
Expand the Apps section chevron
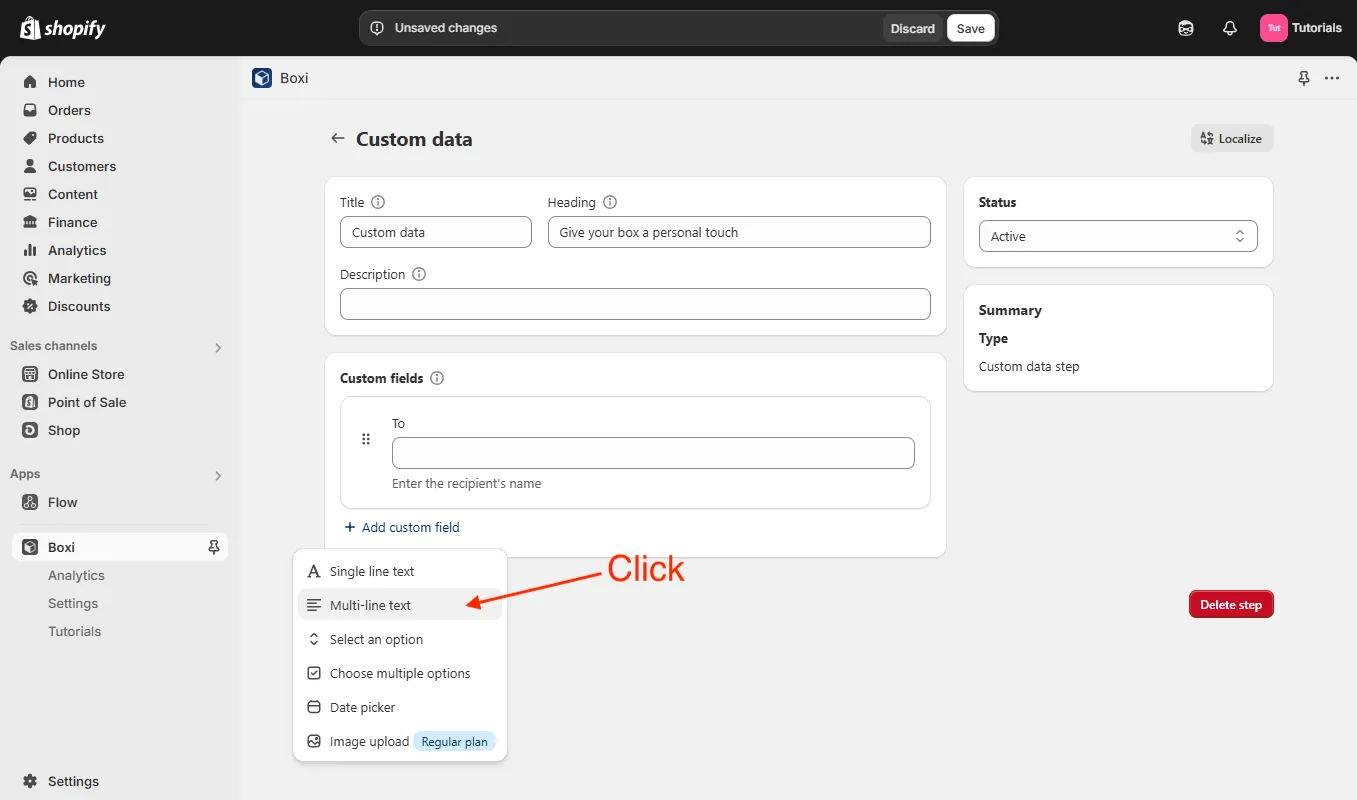(218, 475)
